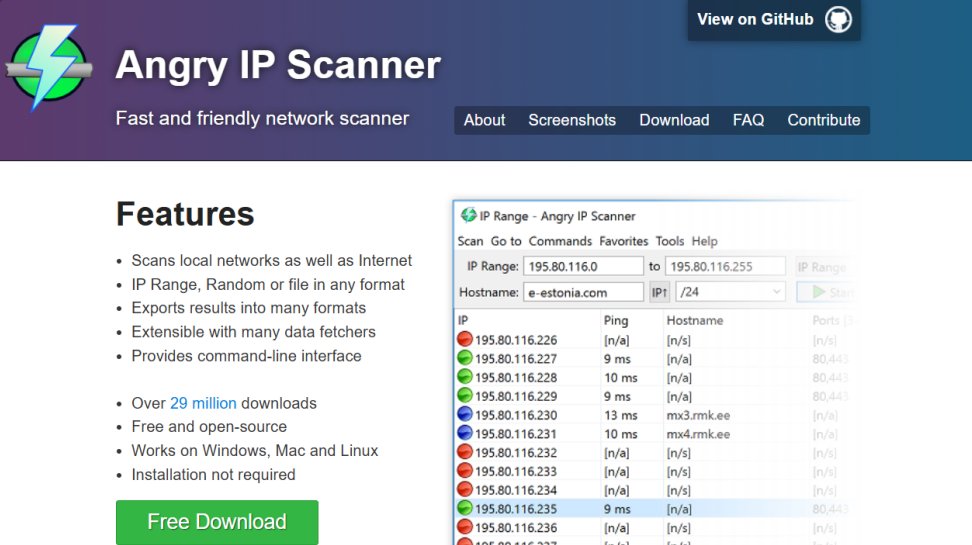Screen dimensions: 972x545
Task: Click the Features heading
Action: 185,214
